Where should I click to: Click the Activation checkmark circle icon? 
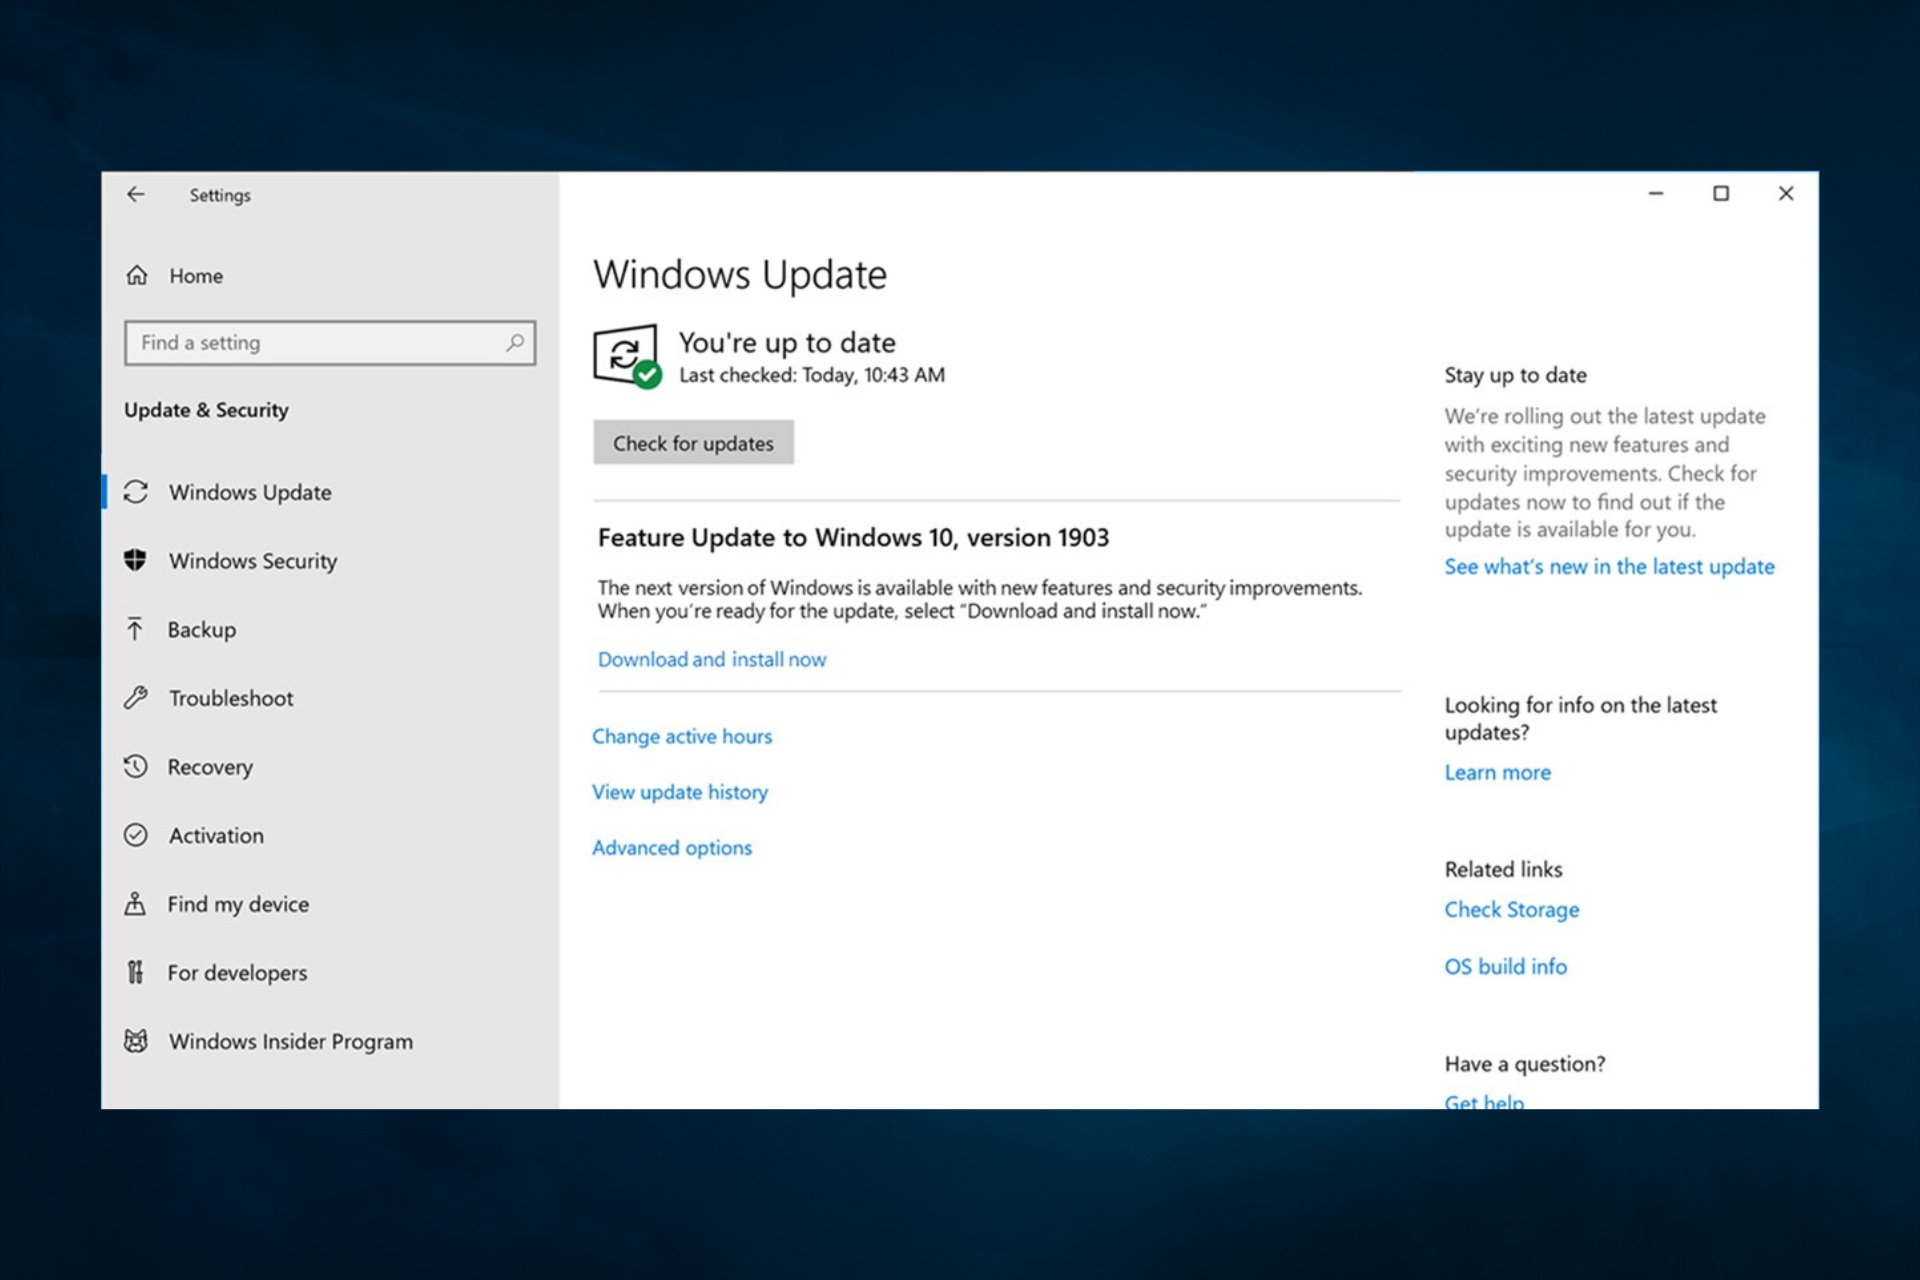[x=136, y=835]
